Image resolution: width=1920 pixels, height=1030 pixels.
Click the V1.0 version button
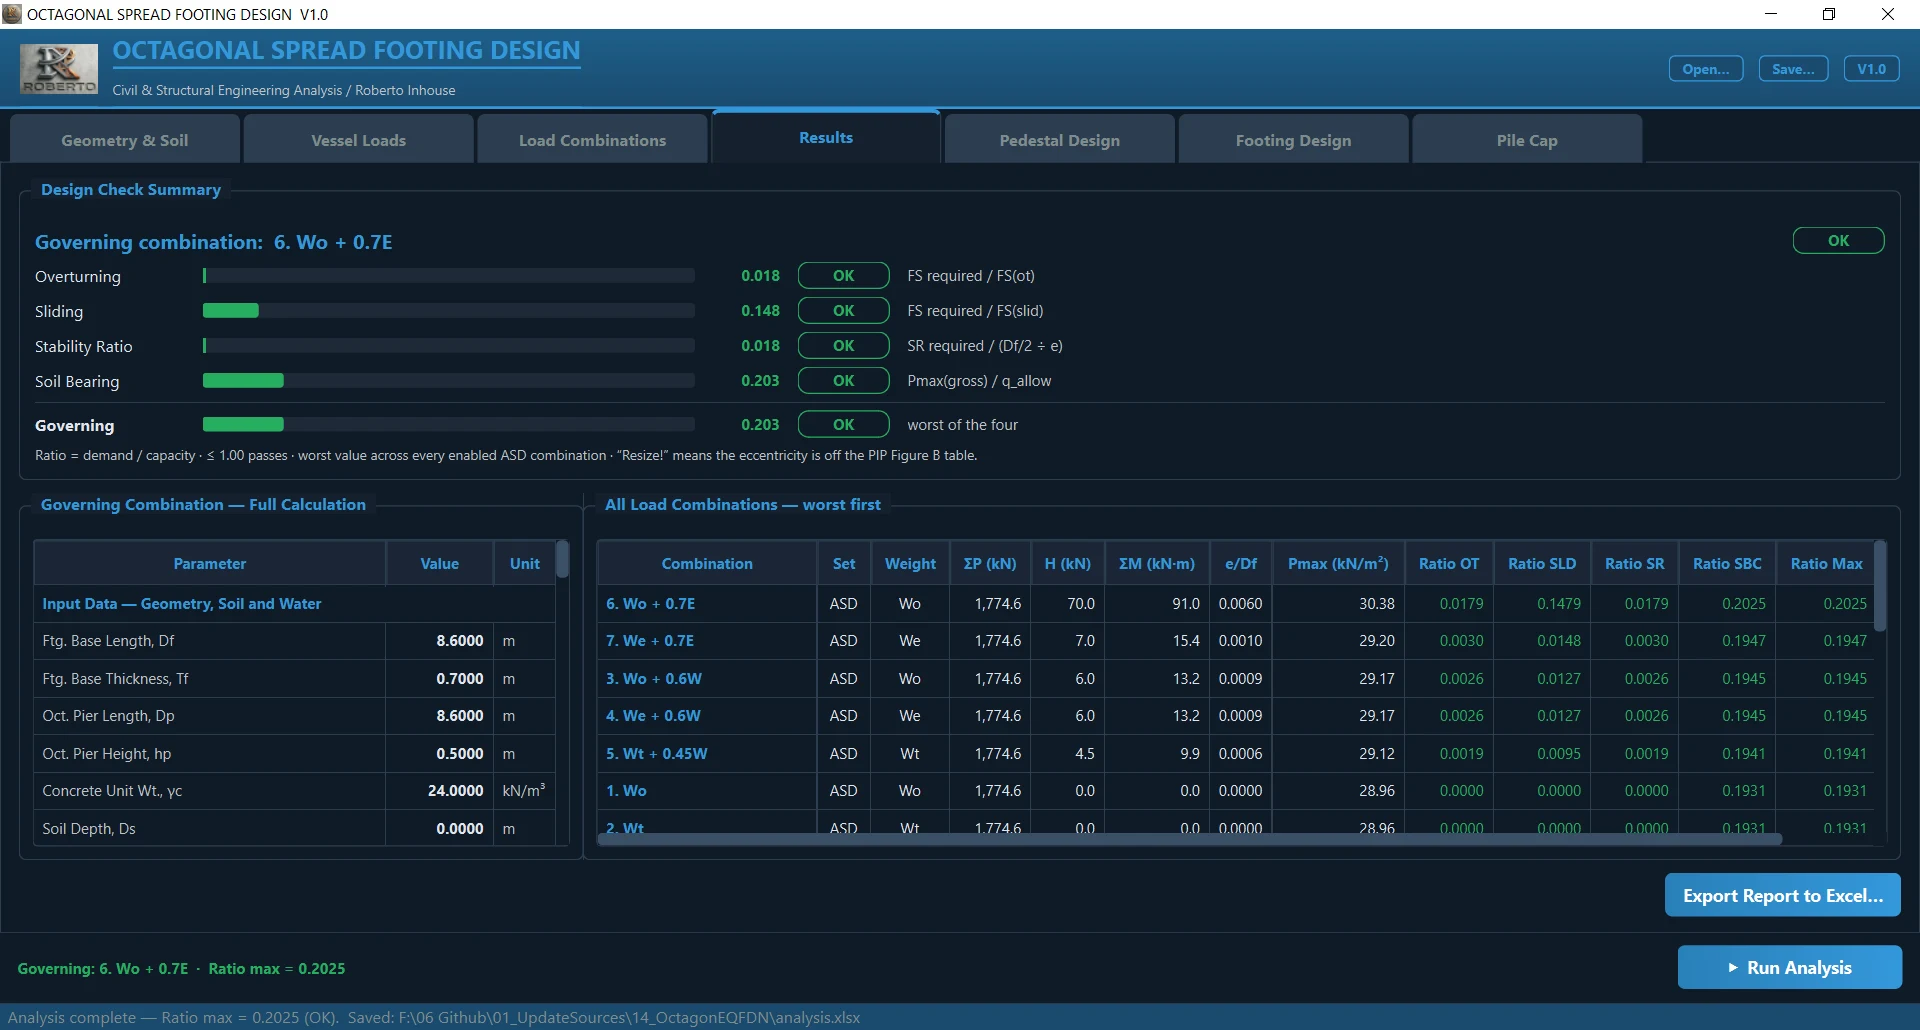click(1871, 69)
